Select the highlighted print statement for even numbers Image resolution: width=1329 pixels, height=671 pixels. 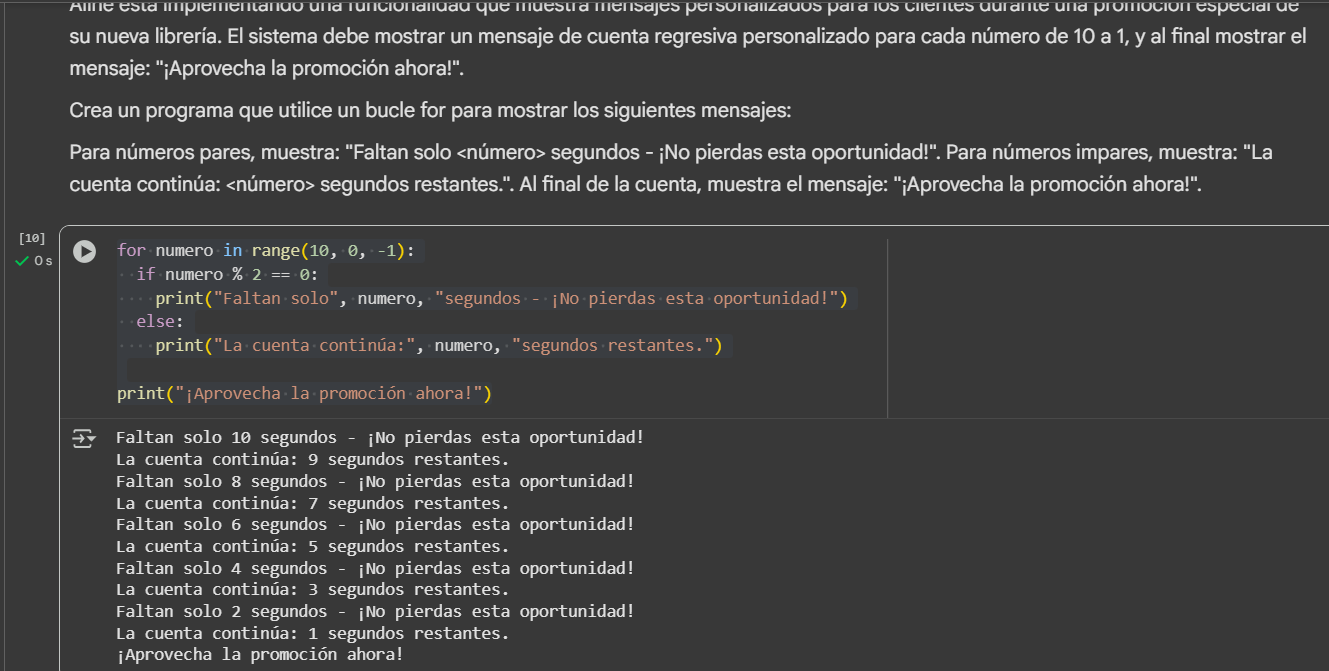pyautogui.click(x=500, y=297)
